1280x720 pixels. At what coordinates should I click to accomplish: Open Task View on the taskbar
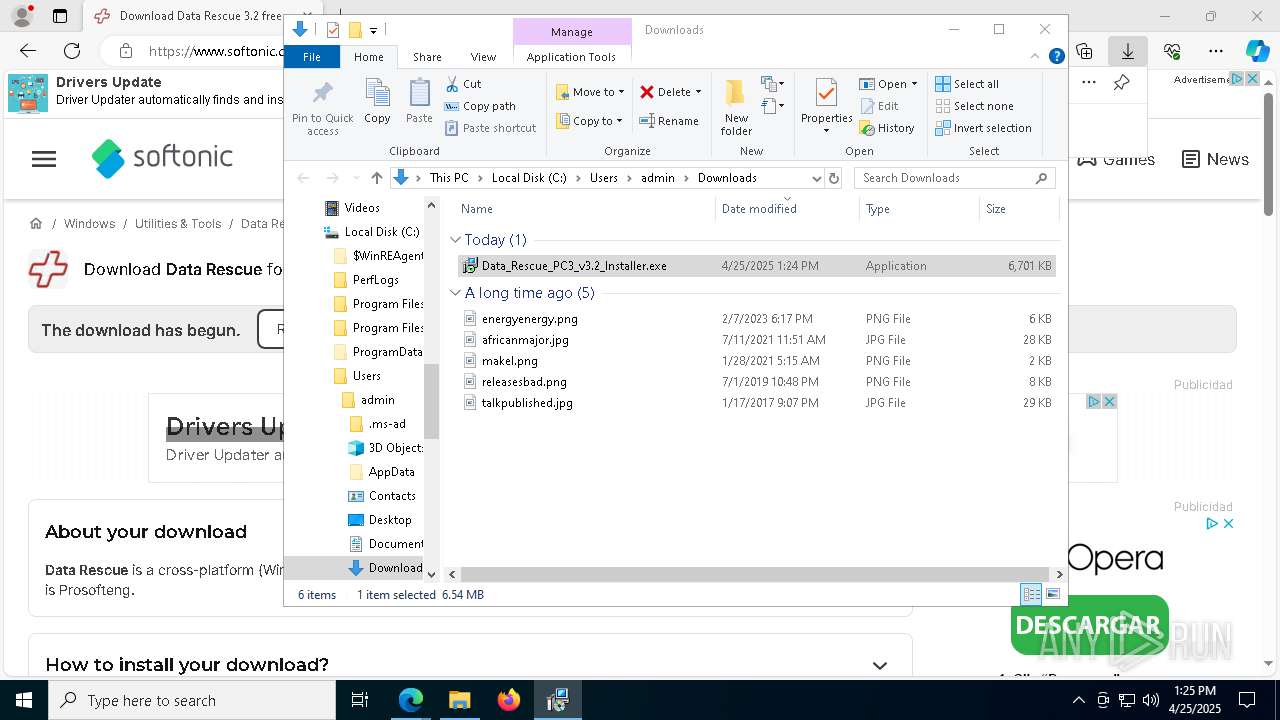(x=360, y=700)
